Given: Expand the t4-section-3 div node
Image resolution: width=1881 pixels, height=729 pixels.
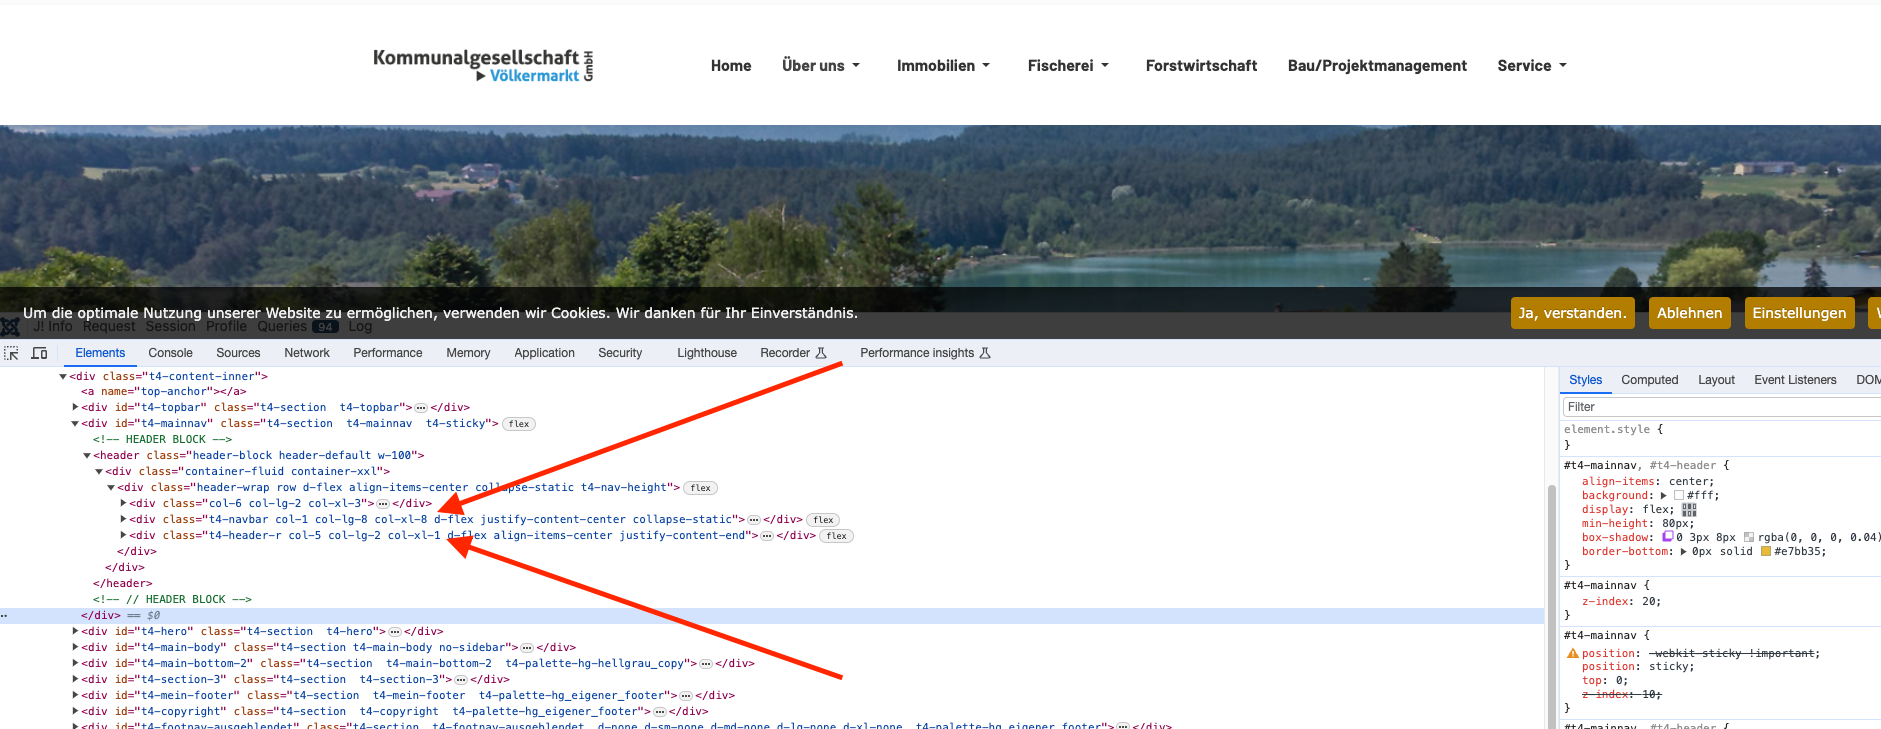Looking at the screenshot, I should (75, 680).
